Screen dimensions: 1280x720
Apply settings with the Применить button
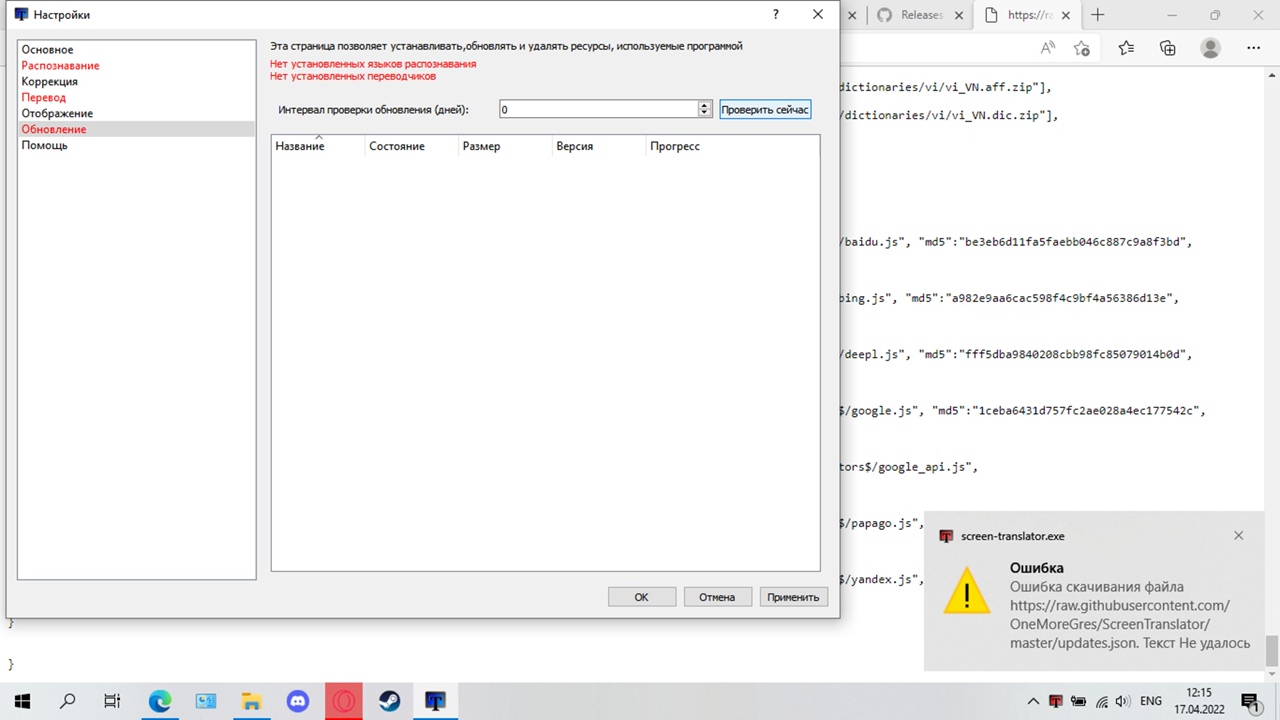point(793,597)
